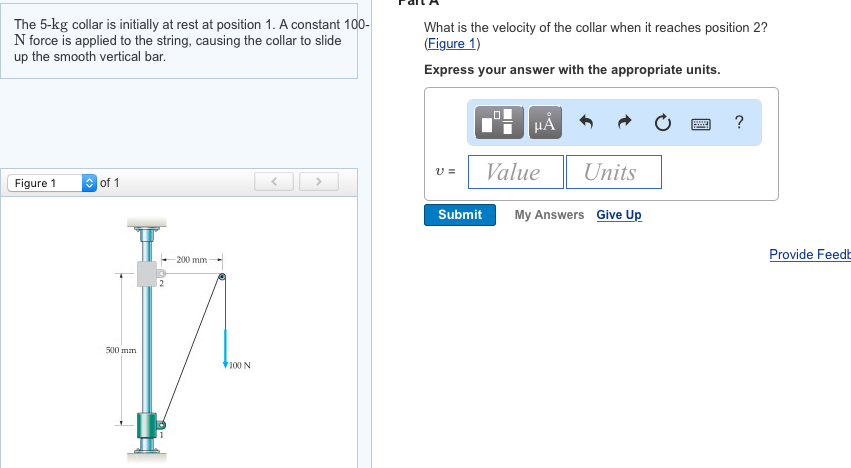Click the Units input field
Viewport: 851px width, 468px height.
click(612, 172)
